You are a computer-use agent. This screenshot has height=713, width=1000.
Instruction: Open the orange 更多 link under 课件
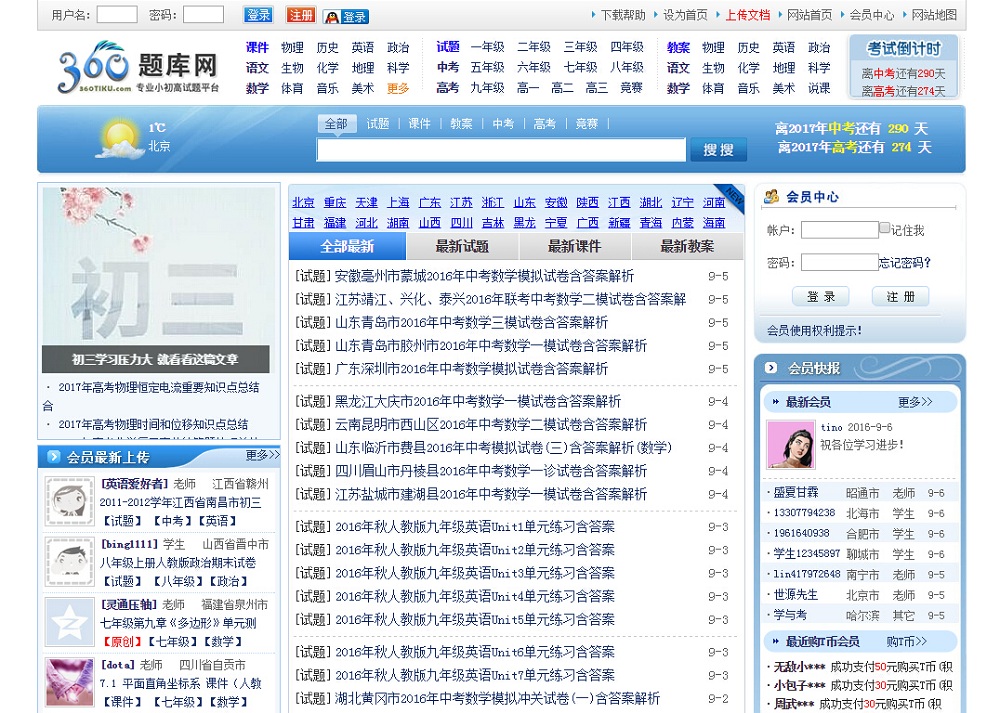398,88
